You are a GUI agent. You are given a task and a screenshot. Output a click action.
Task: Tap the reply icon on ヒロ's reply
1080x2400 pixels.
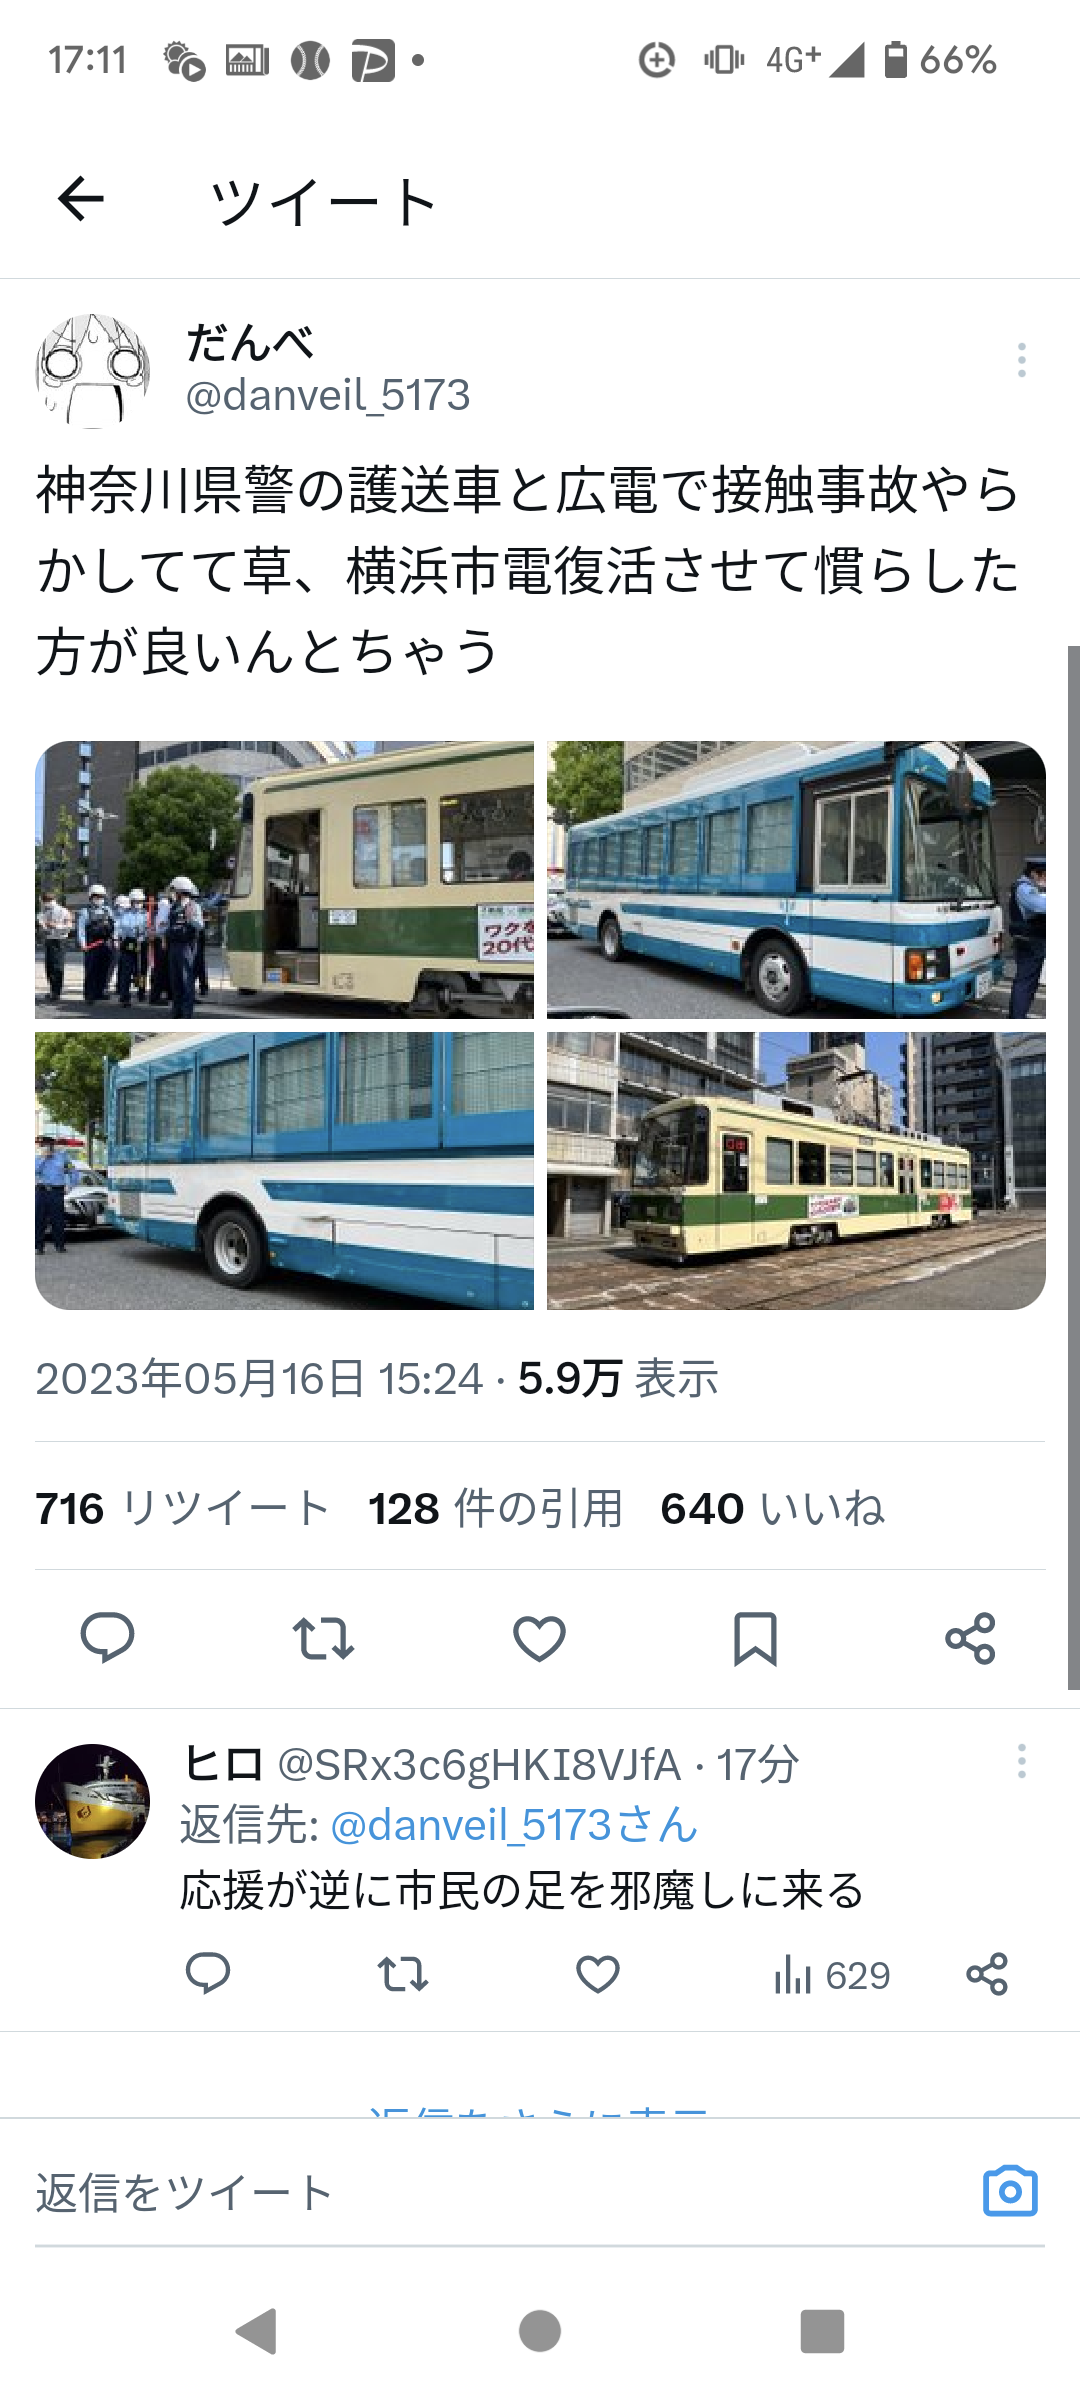pos(208,1974)
